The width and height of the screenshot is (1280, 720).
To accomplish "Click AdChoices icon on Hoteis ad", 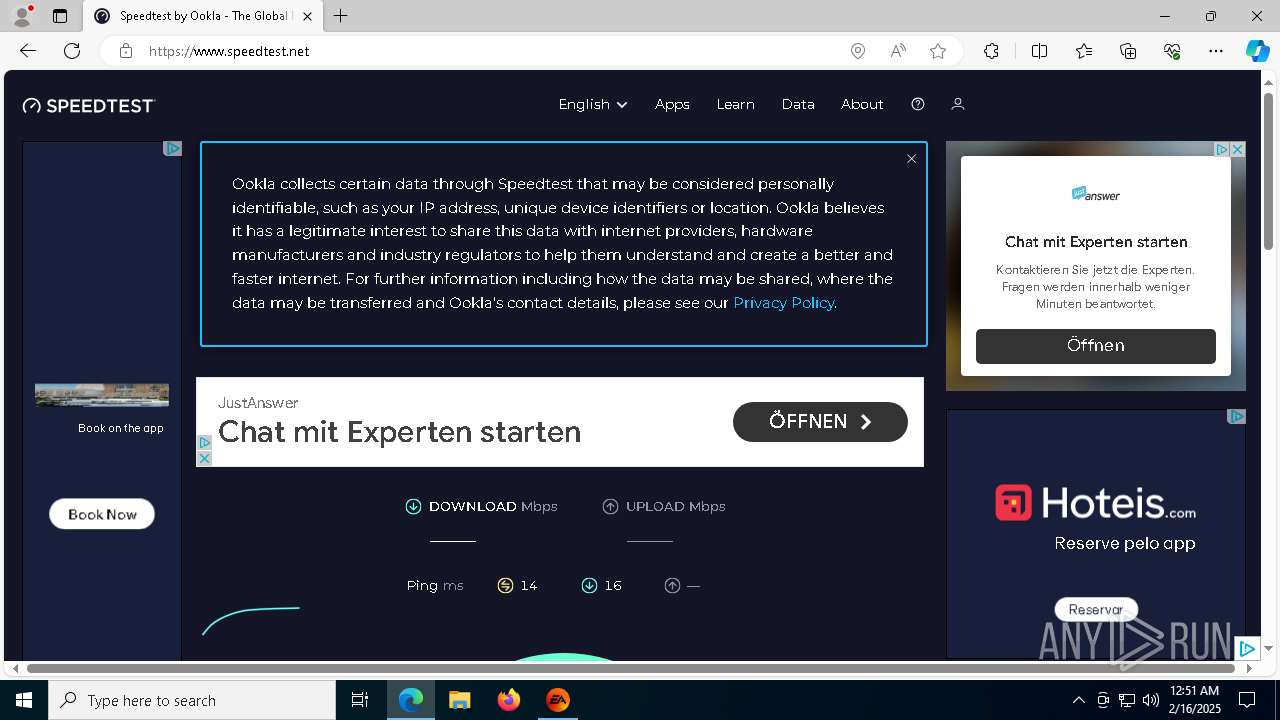I will tap(1237, 416).
